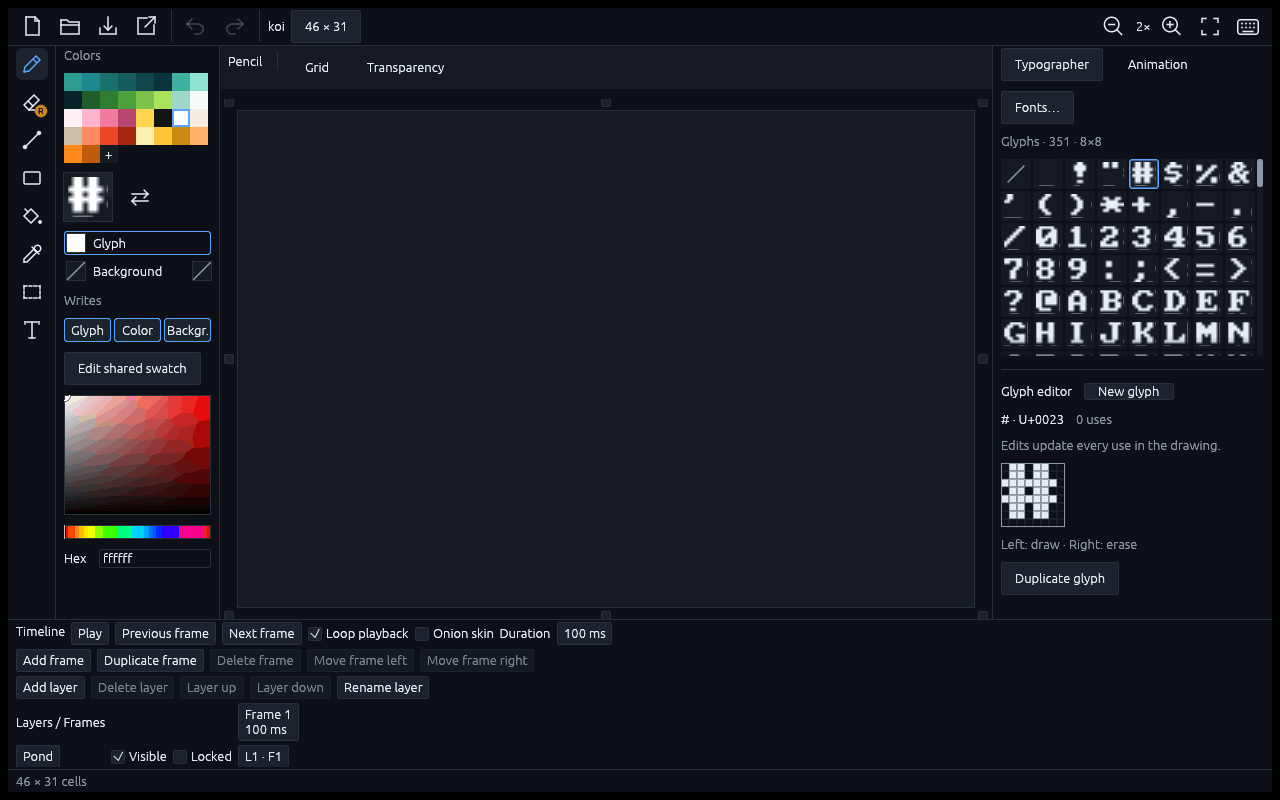Zoom out with magnifier minus

1112,26
